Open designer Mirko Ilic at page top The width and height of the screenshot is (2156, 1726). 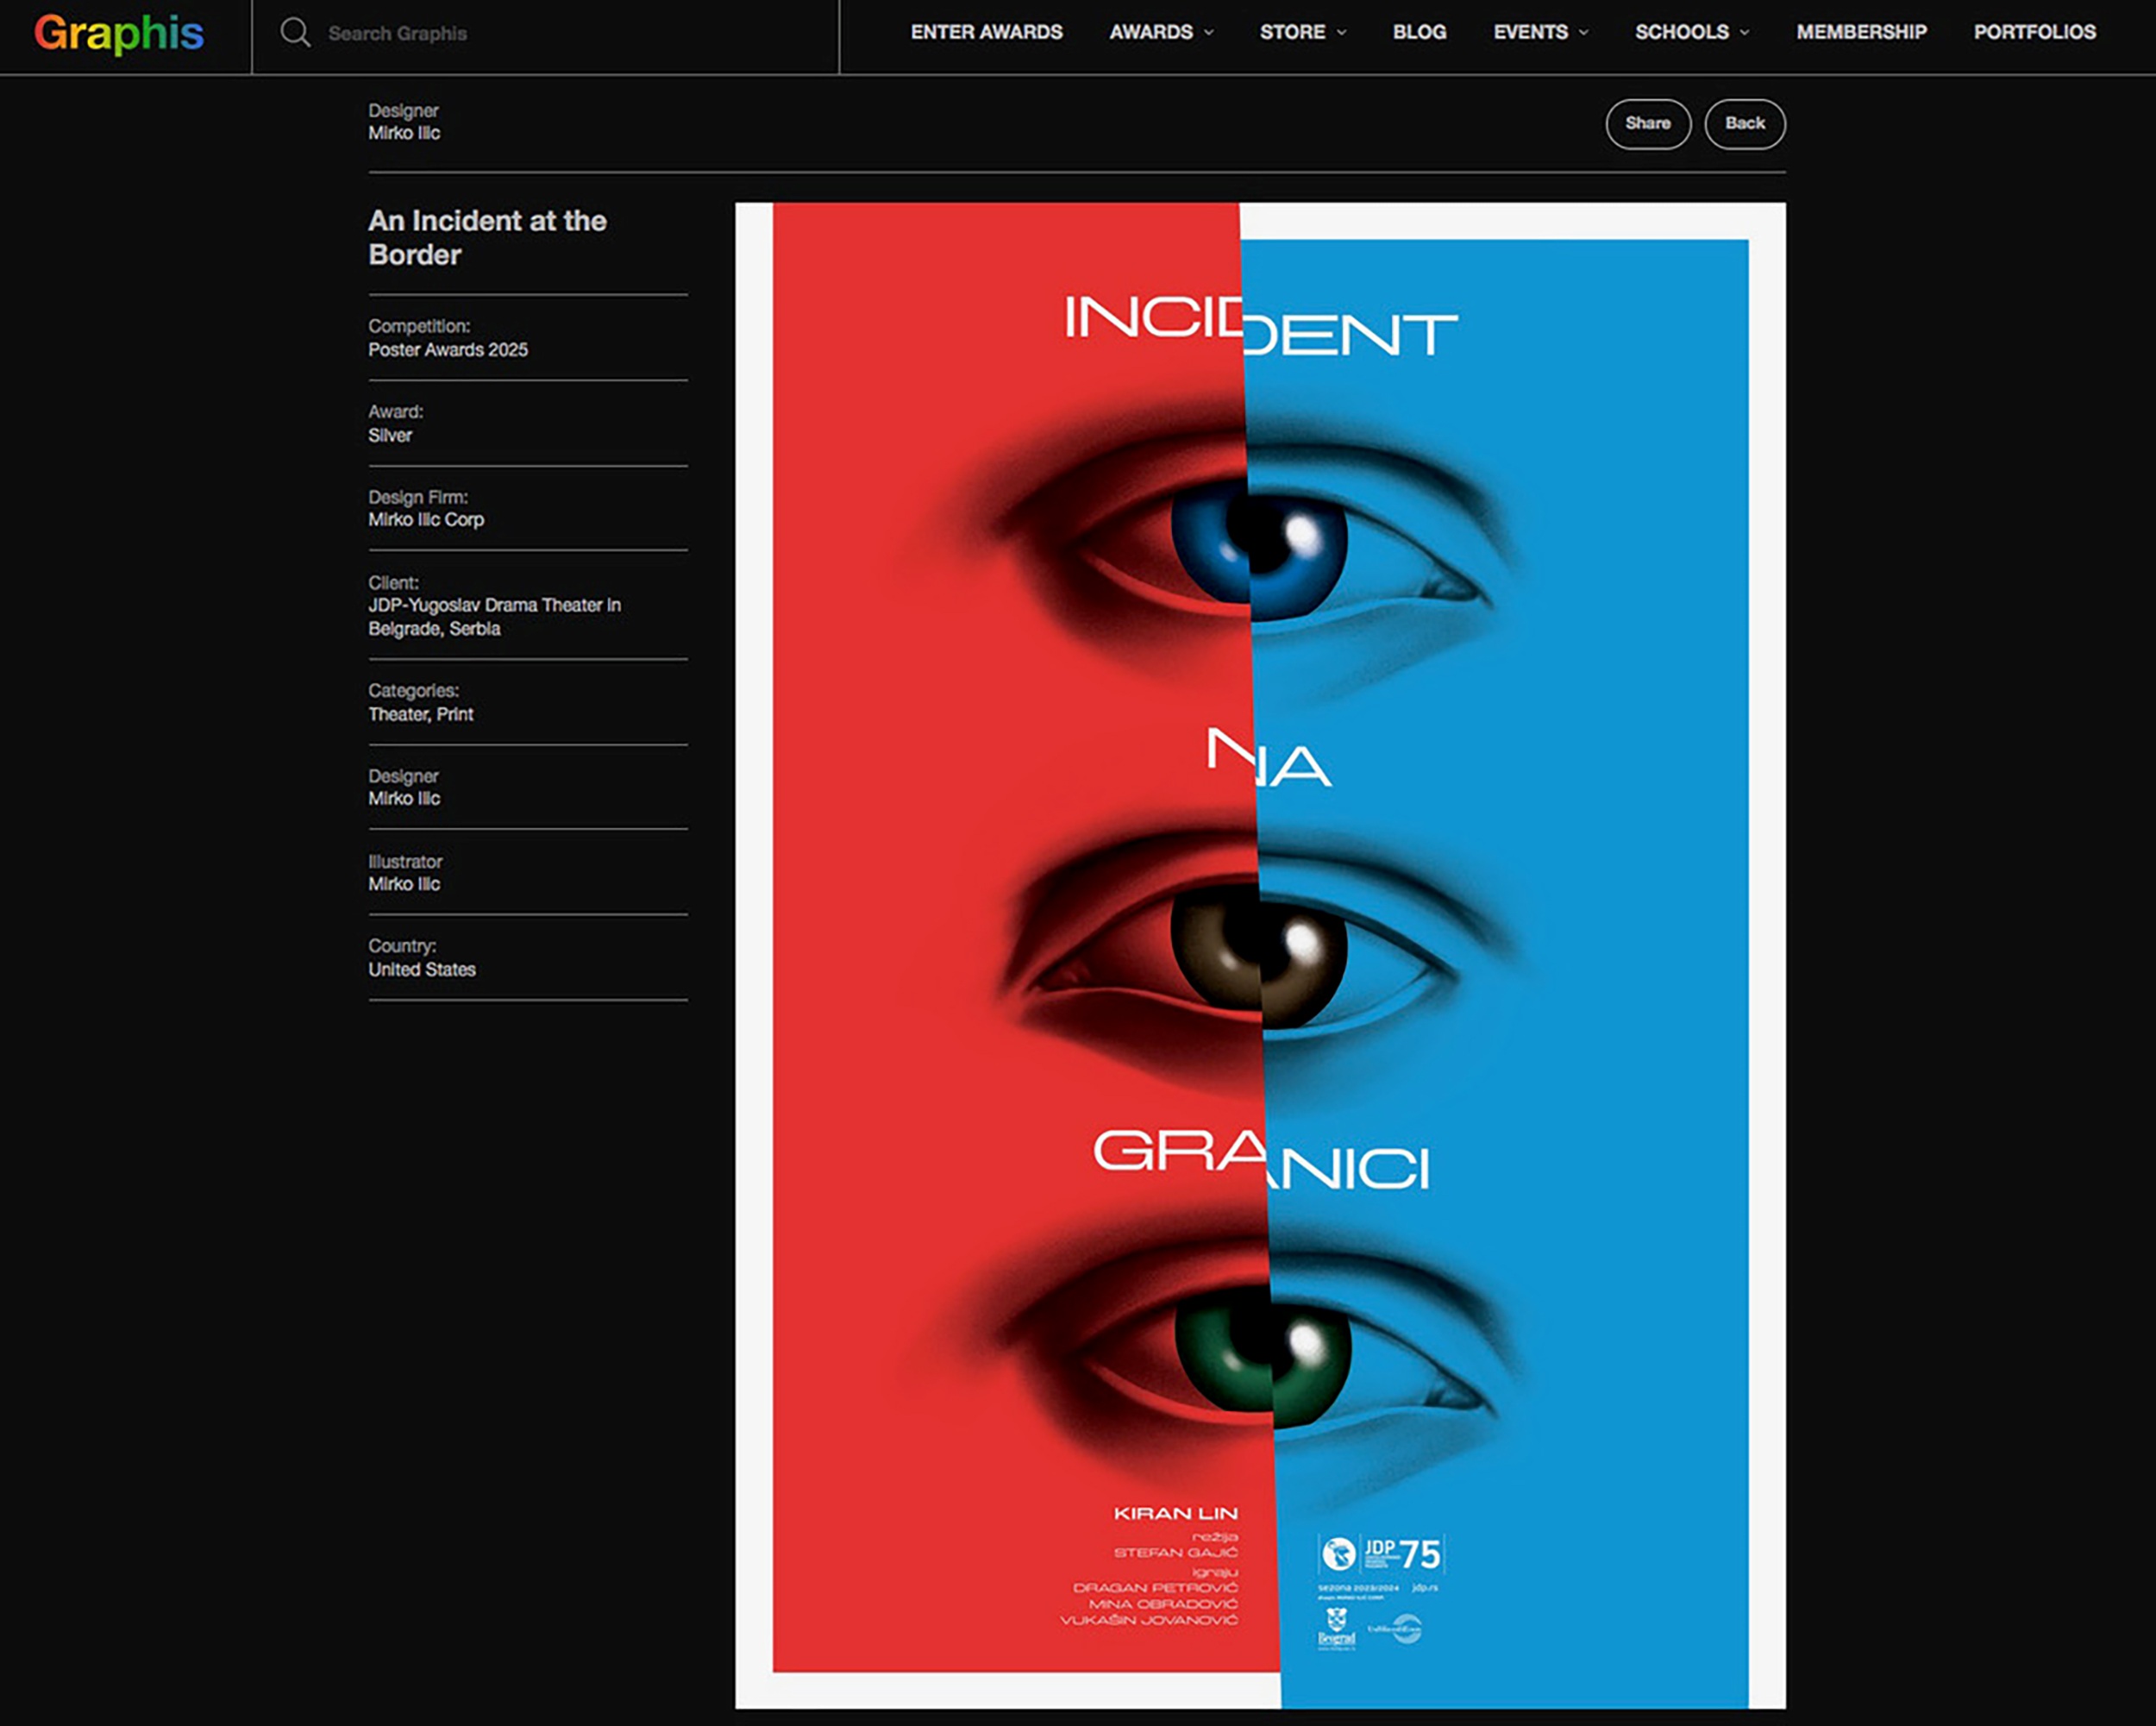point(404,133)
